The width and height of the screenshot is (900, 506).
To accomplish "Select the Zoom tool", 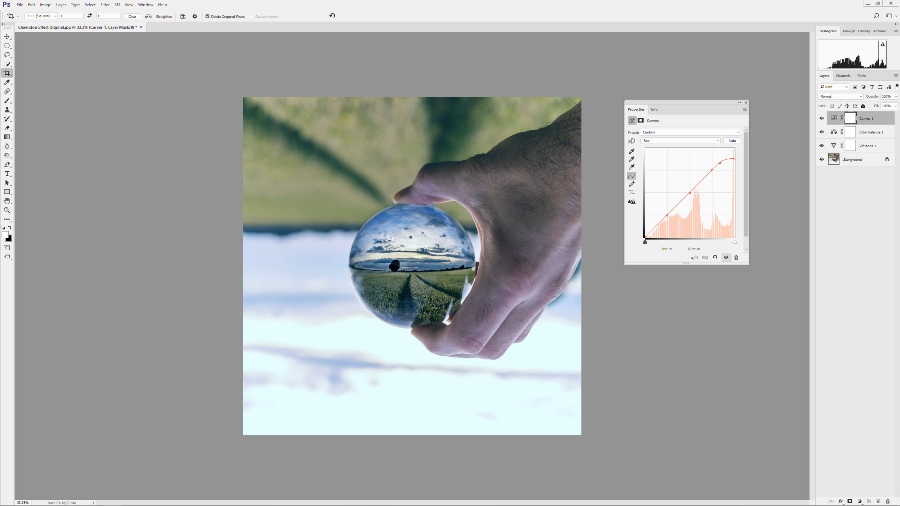I will [x=7, y=210].
